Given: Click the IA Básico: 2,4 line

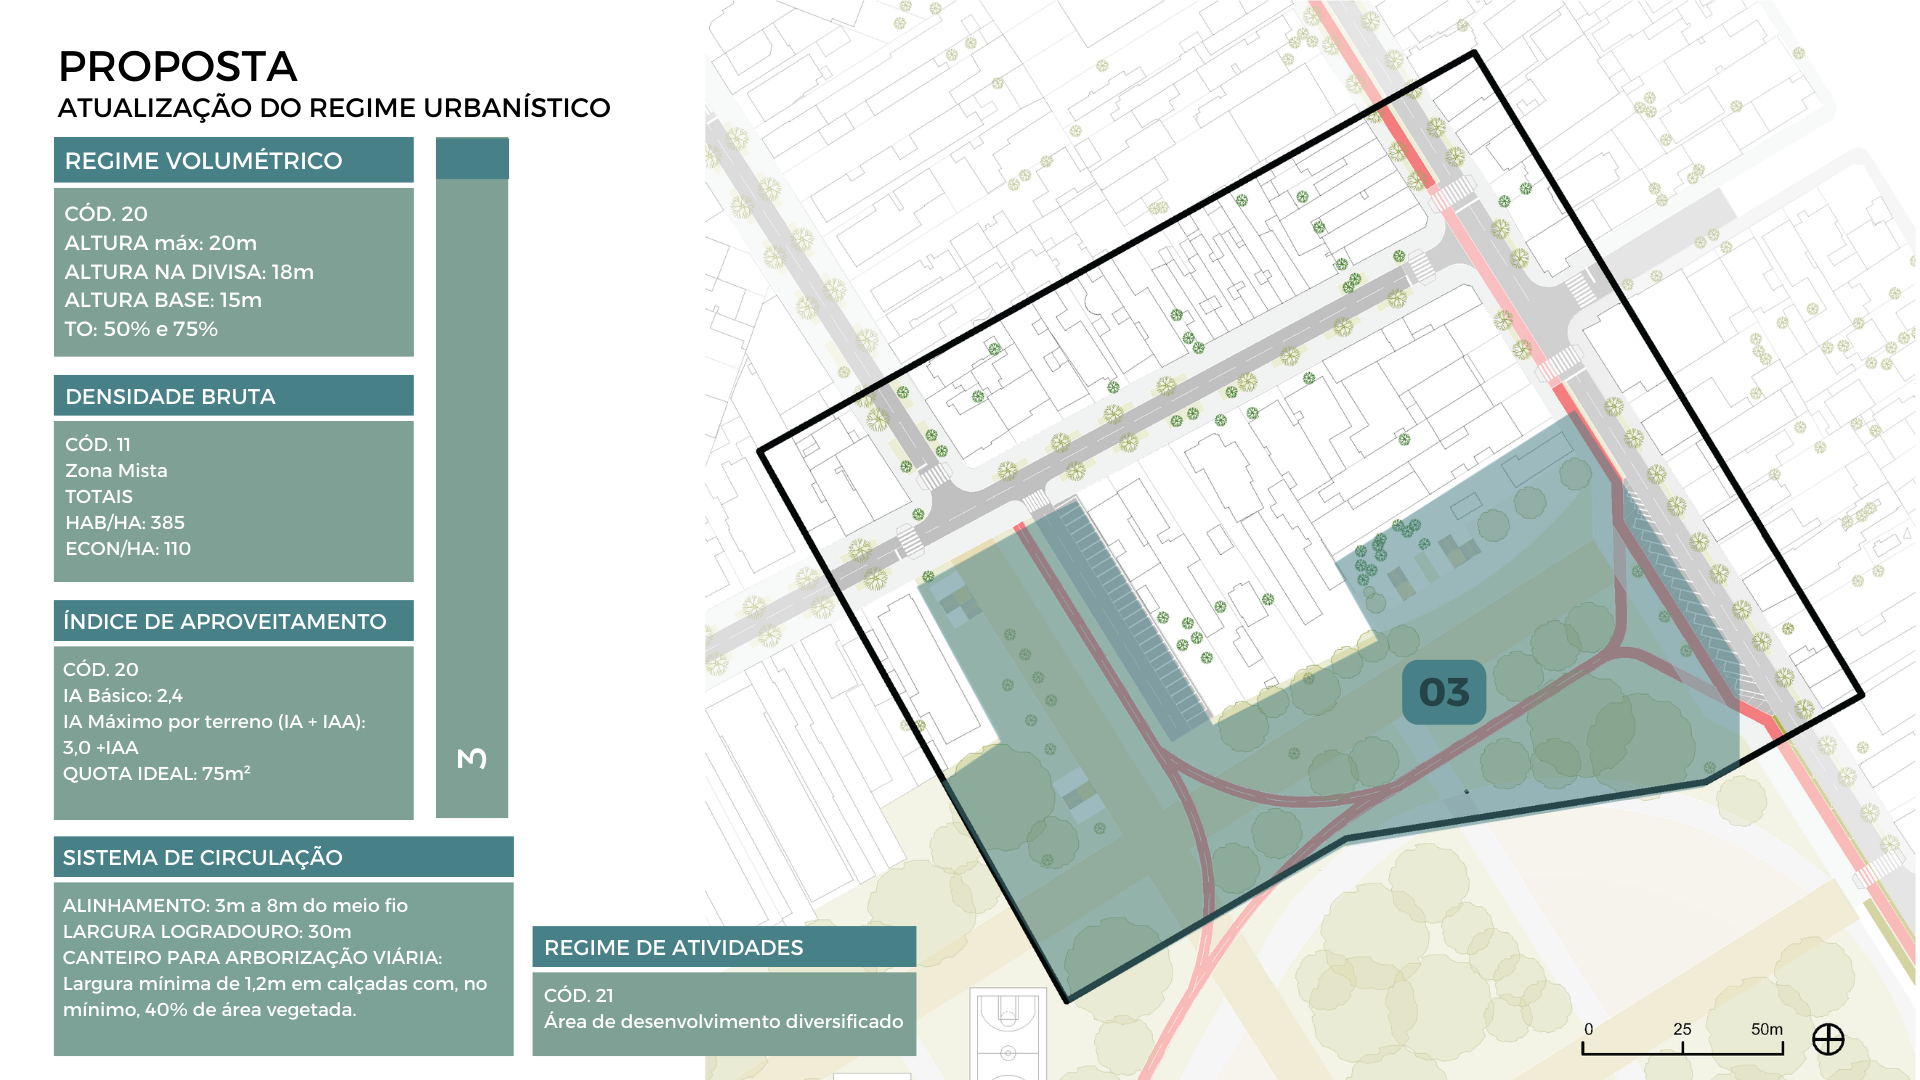Looking at the screenshot, I should coord(123,695).
